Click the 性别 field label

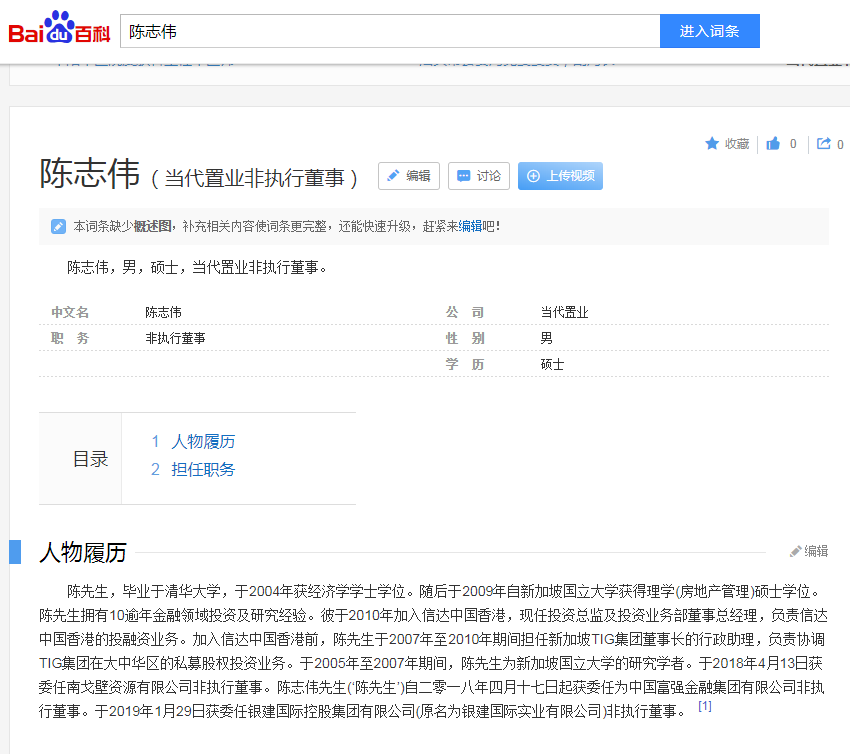point(465,338)
